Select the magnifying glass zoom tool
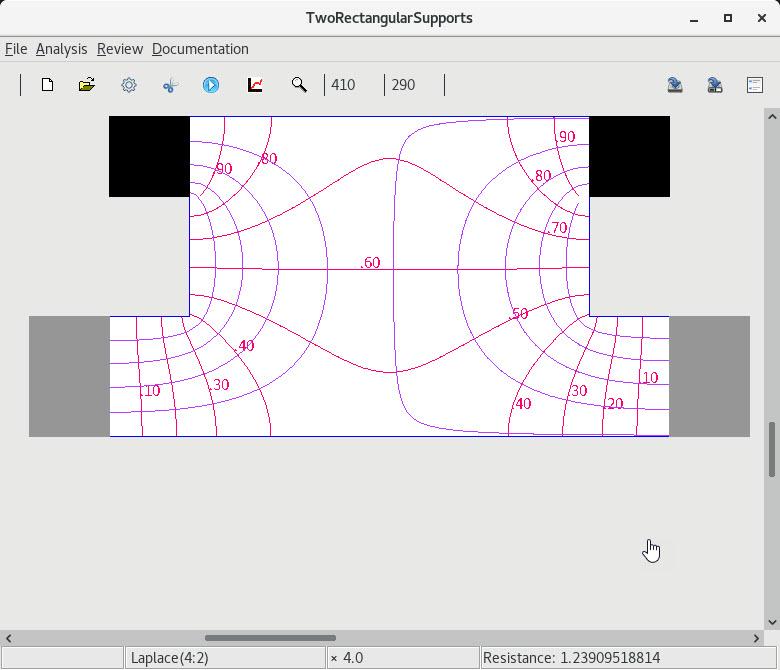 (299, 85)
